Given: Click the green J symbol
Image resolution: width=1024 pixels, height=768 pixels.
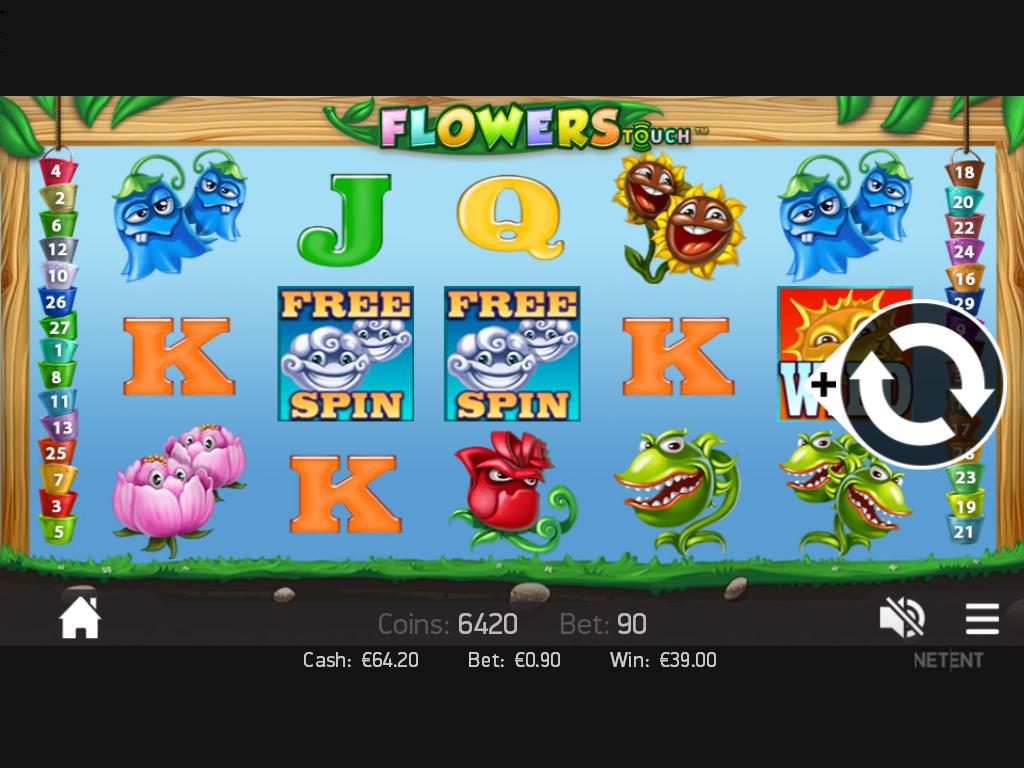Looking at the screenshot, I should (344, 219).
